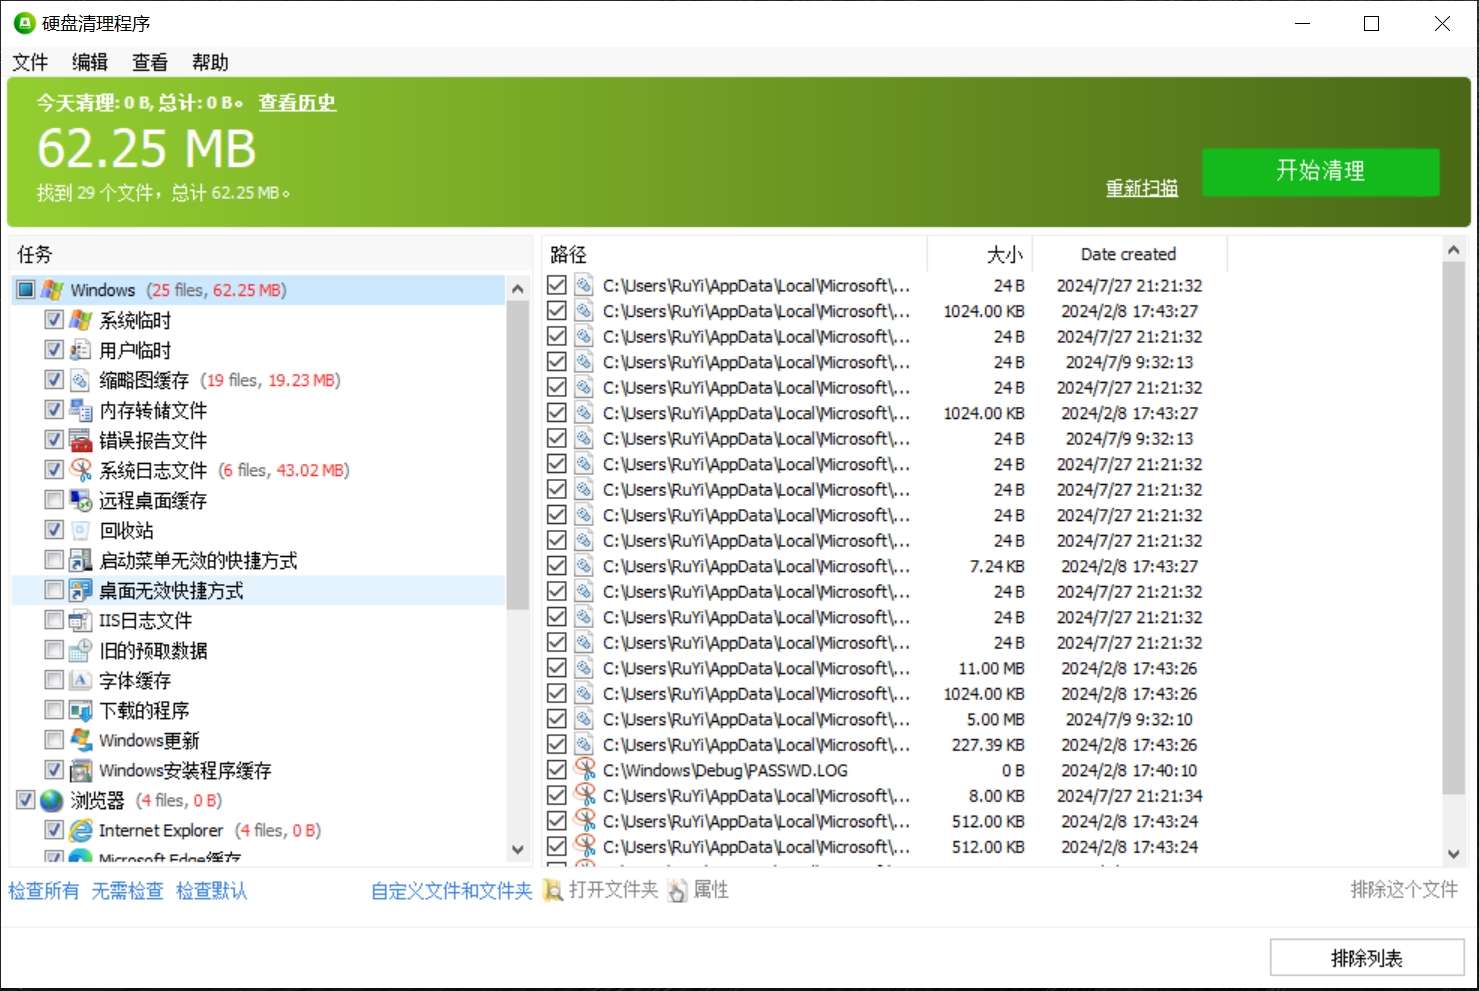Open 查看历史 cleanup history link
Screen dimensions: 1479x991
pos(296,102)
